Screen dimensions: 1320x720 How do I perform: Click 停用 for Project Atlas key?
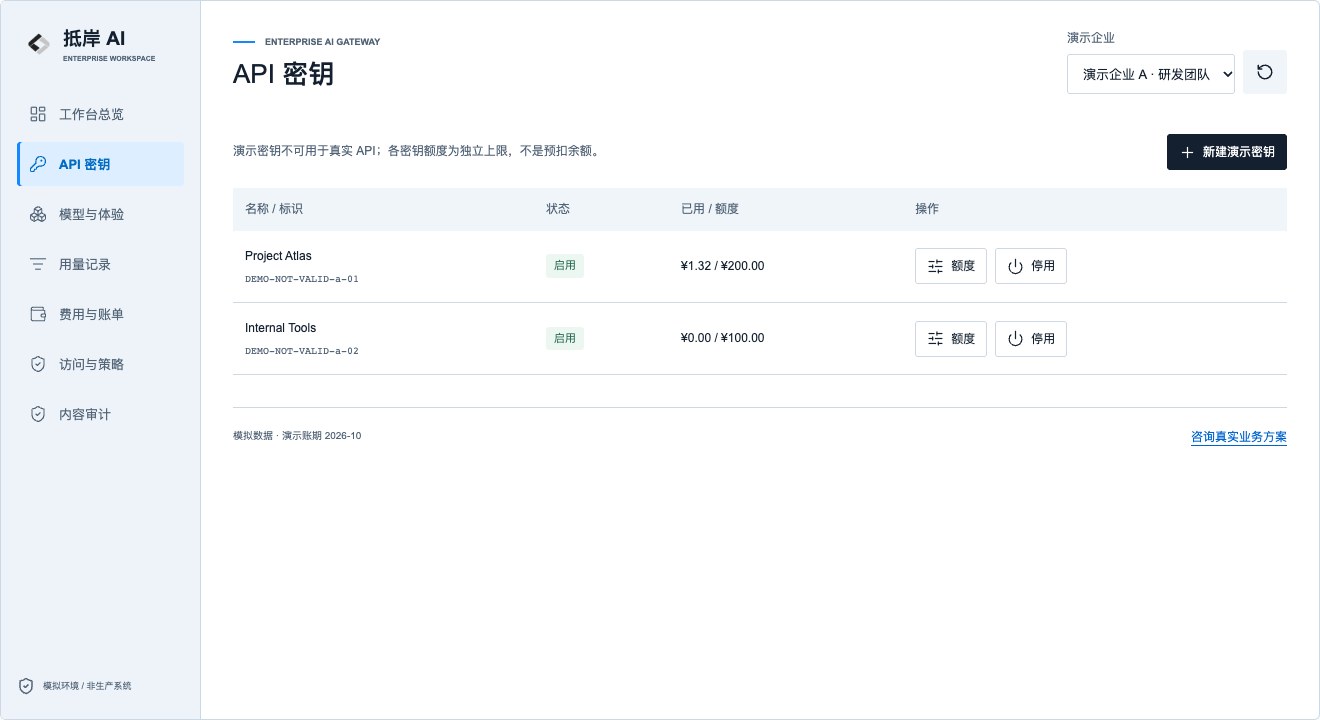[x=1031, y=266]
